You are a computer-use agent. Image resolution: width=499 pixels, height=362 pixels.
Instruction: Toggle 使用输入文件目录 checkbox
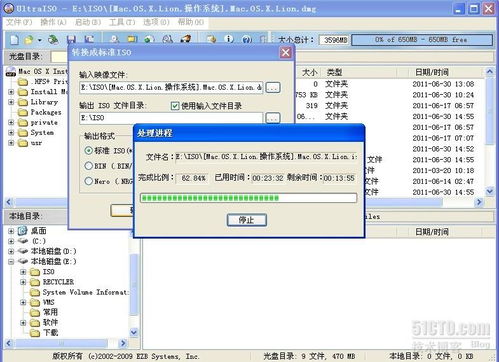click(175, 106)
